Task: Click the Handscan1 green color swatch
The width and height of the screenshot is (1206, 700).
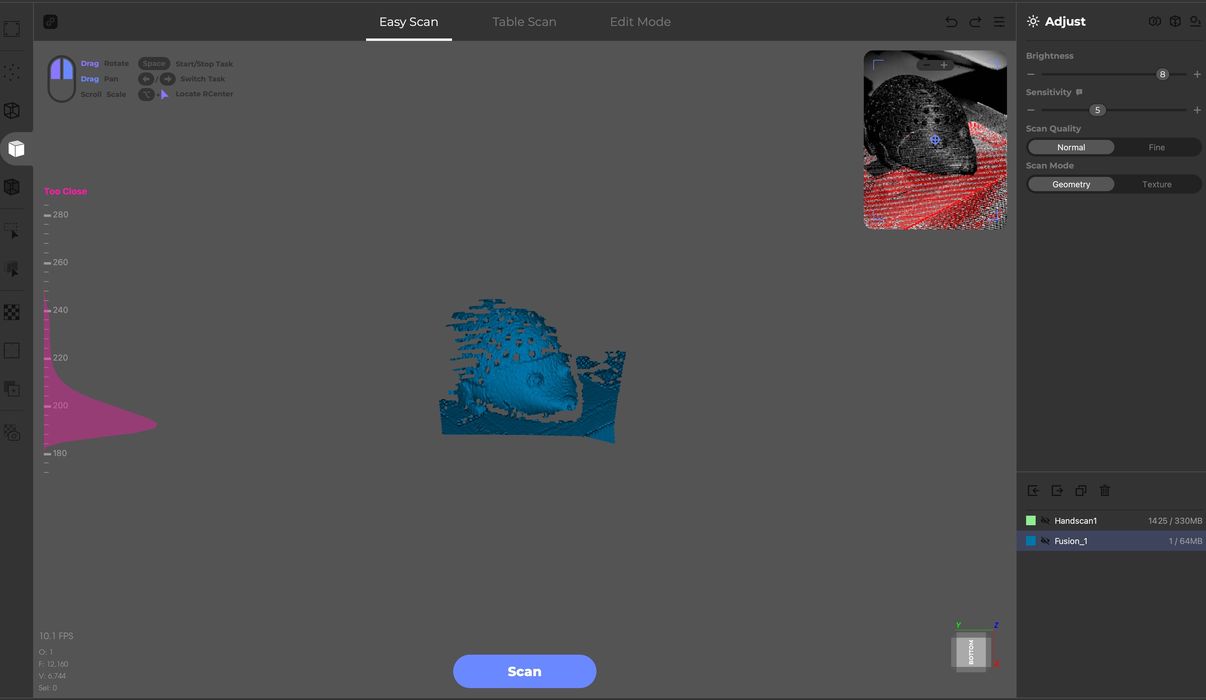Action: [x=1031, y=521]
